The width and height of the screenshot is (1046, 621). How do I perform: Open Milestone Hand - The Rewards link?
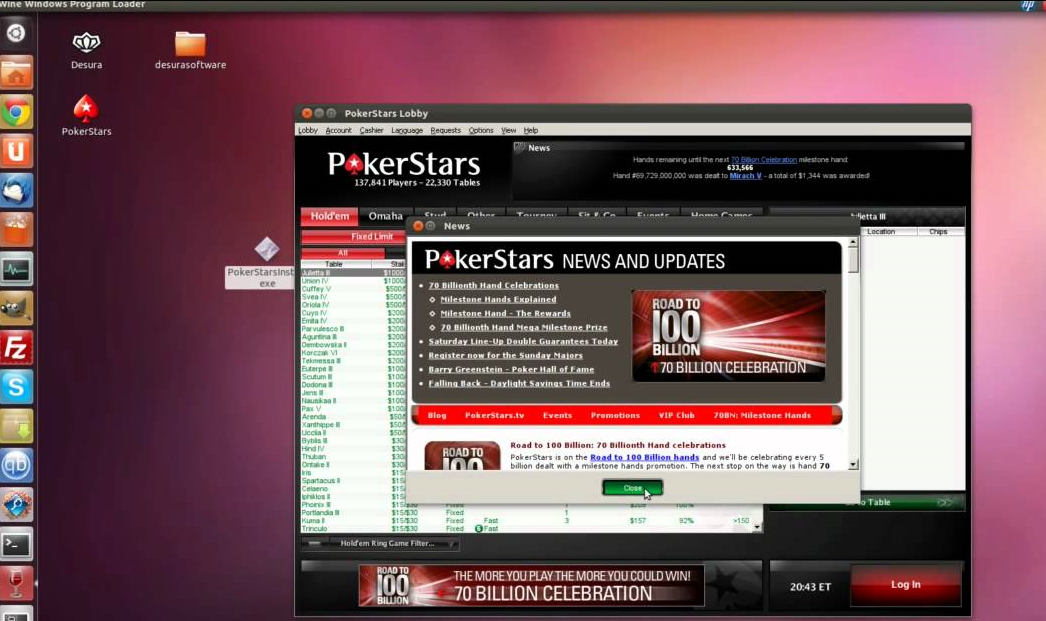(506, 314)
